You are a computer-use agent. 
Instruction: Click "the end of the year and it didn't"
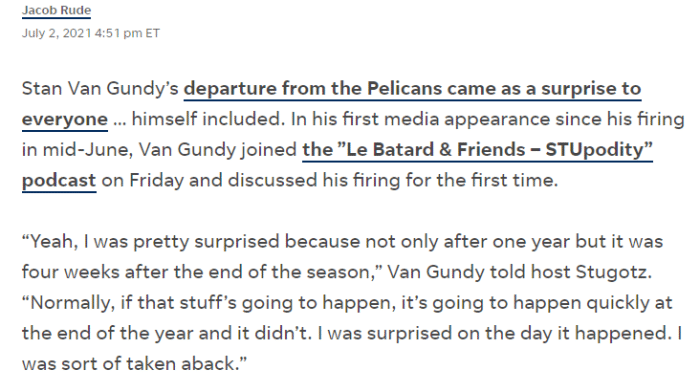(x=165, y=333)
